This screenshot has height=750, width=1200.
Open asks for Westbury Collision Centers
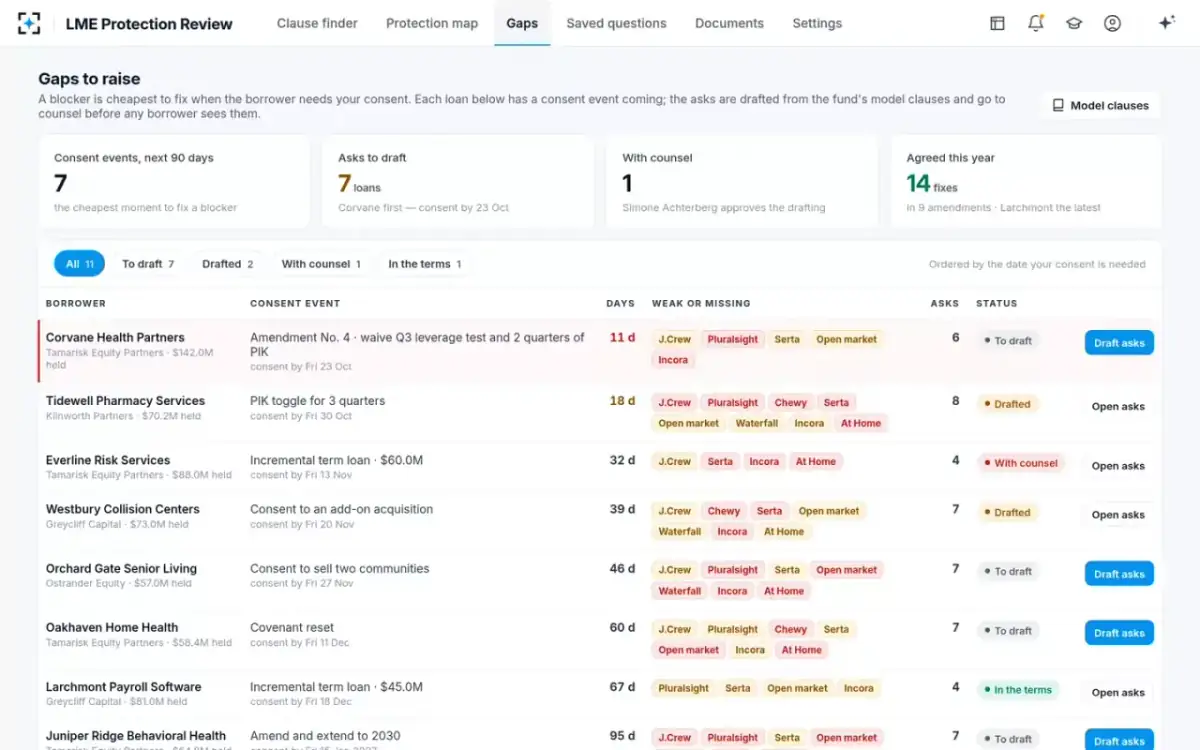(x=1118, y=515)
